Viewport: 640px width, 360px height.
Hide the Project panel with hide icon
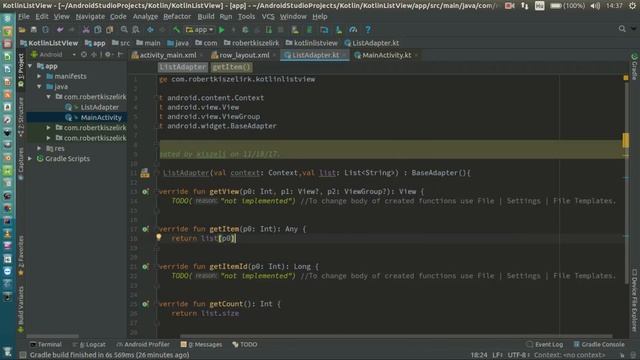(x=120, y=55)
